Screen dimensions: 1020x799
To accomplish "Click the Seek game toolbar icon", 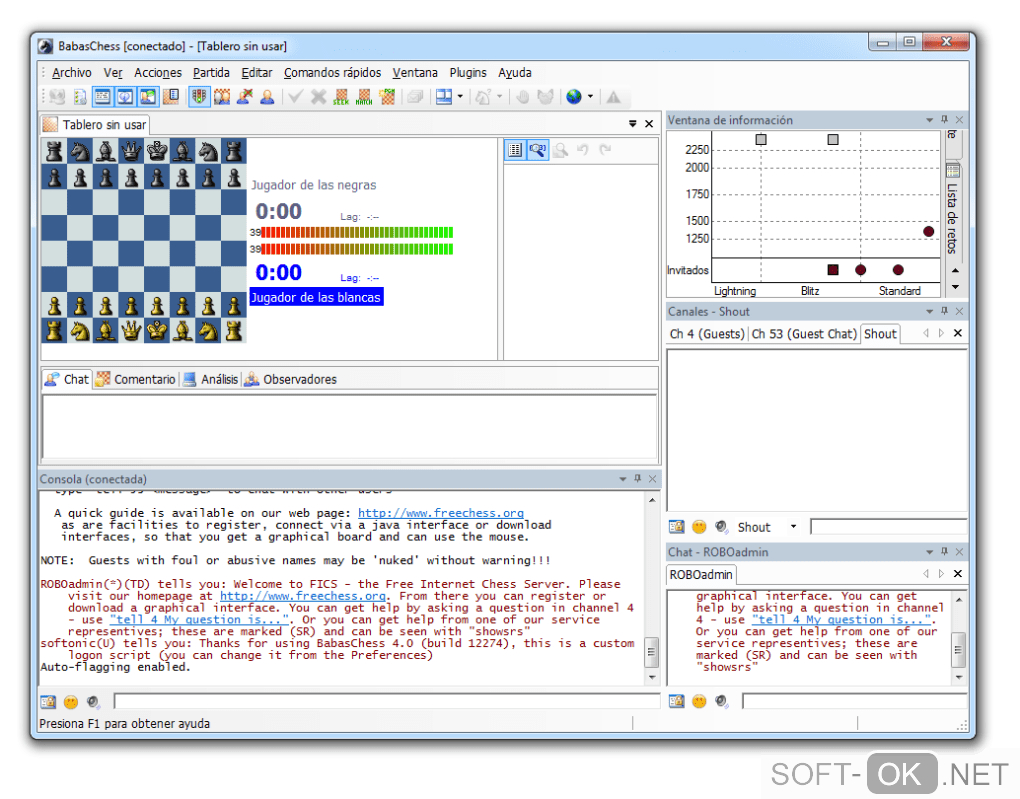I will pos(342,97).
